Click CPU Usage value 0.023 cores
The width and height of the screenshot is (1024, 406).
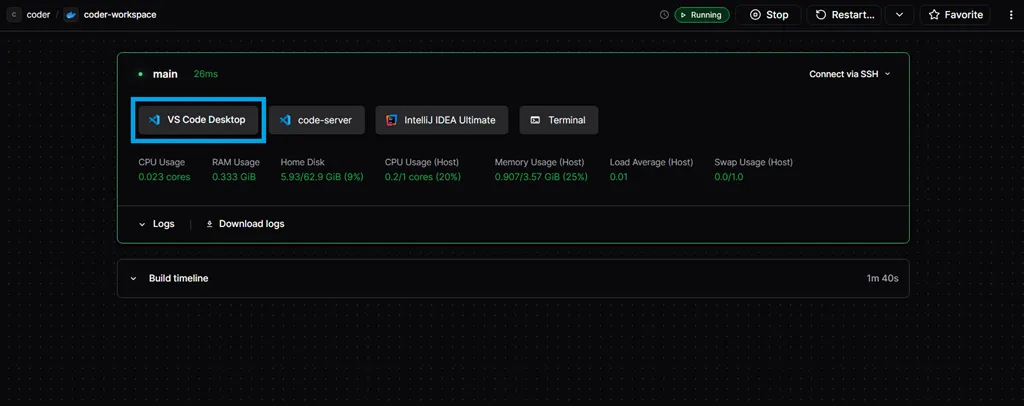pos(165,177)
